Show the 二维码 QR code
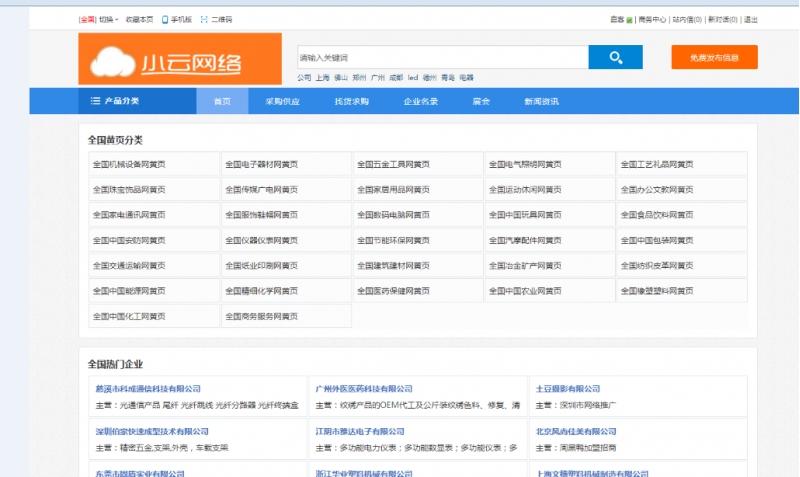Viewport: 800px width, 477px height. tap(216, 19)
